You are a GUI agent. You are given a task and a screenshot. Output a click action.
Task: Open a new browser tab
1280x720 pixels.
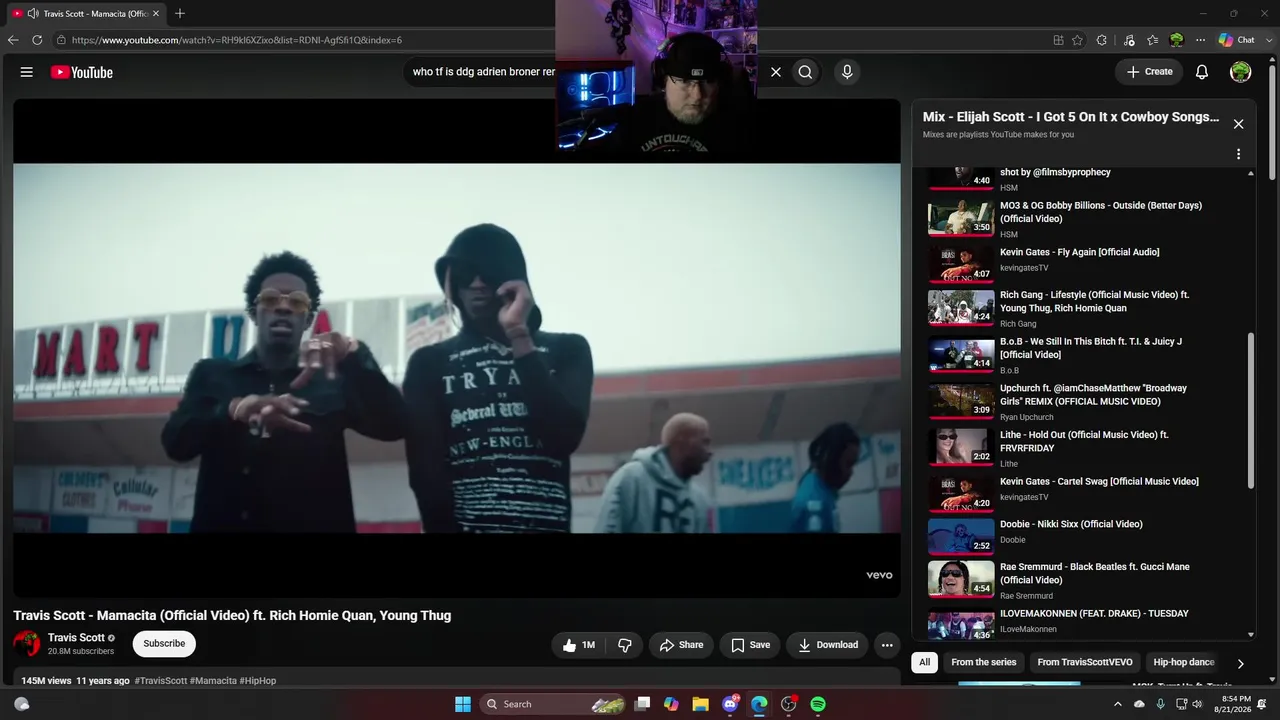click(180, 13)
